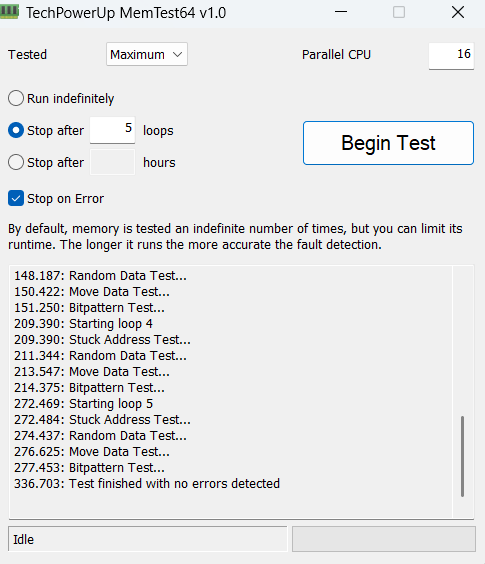Select log line '274.437: Random Data Test...'

100,436
